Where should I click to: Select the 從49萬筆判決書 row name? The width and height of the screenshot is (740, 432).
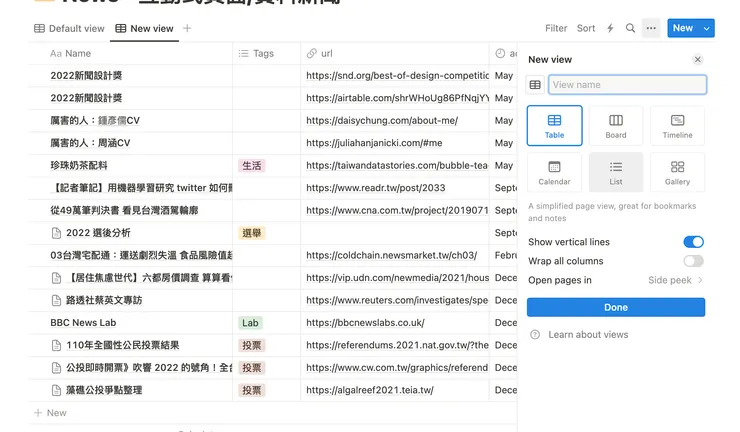coord(124,210)
